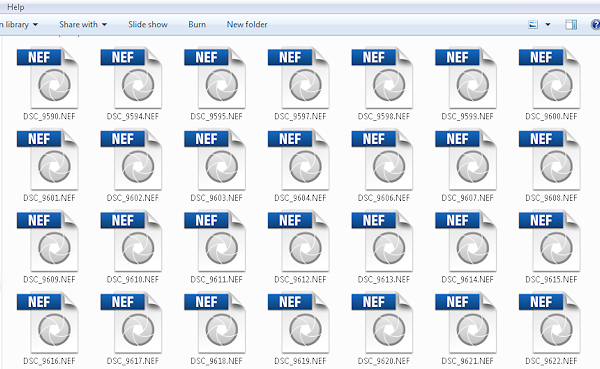Select the DSC_9607.NEF thumbnail

(x=466, y=159)
